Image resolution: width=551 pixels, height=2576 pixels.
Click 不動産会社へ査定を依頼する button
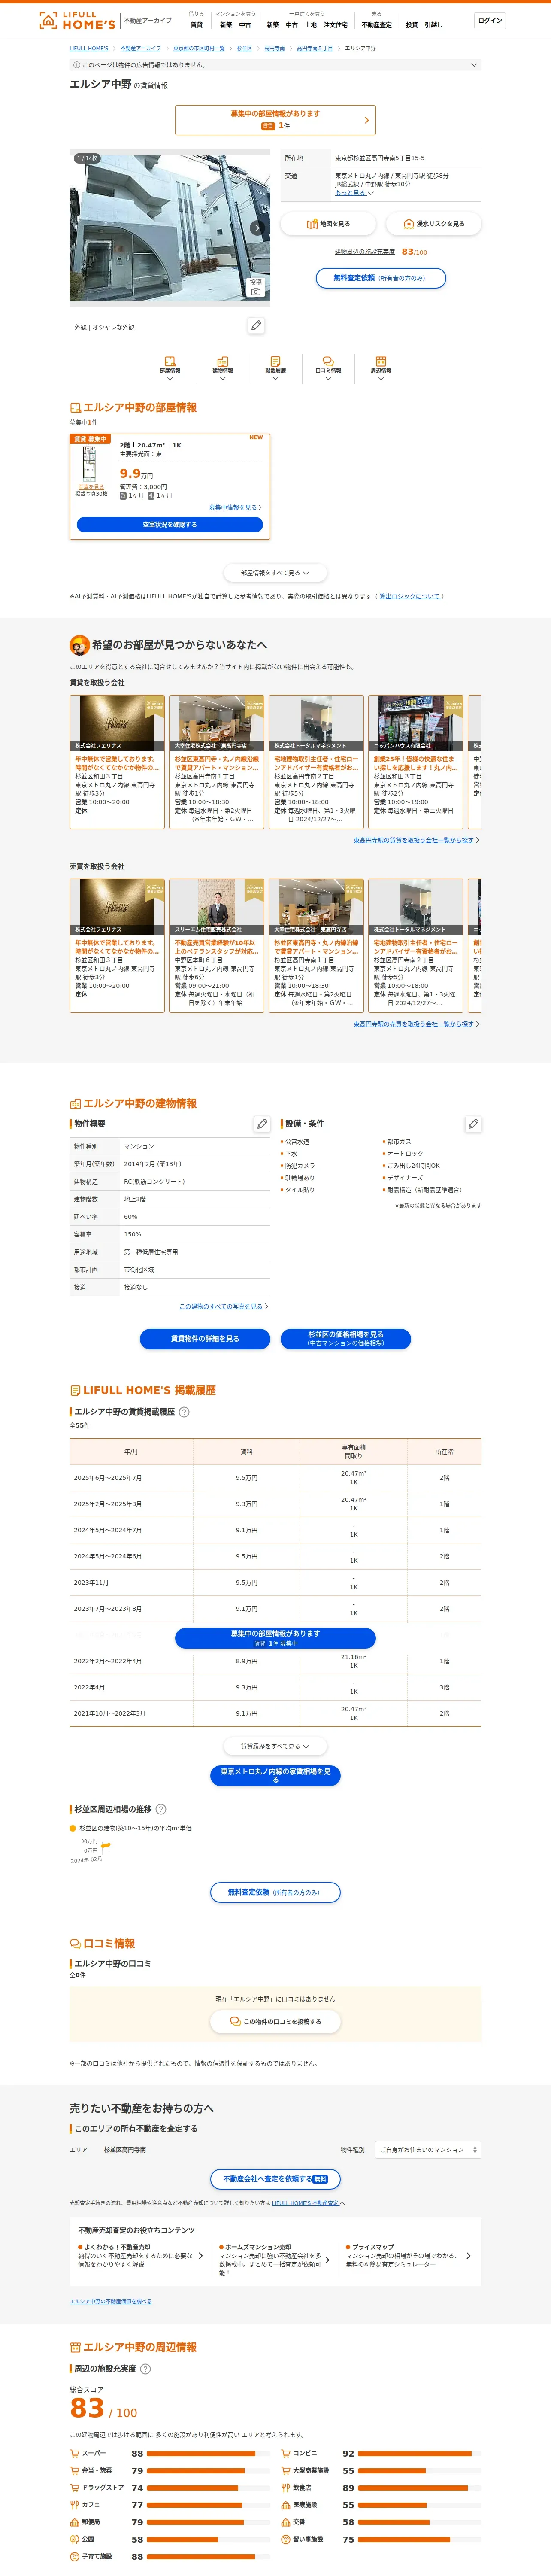point(275,2179)
